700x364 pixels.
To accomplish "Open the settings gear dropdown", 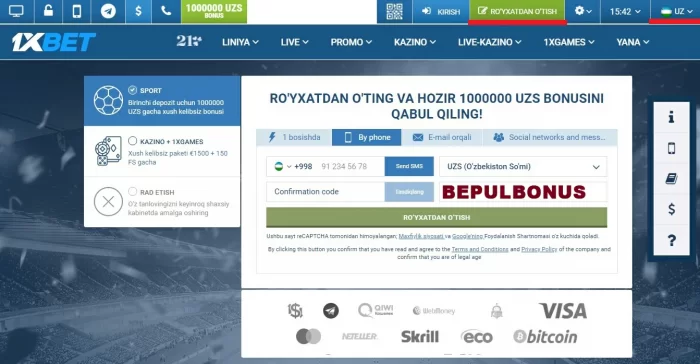I will click(x=583, y=11).
